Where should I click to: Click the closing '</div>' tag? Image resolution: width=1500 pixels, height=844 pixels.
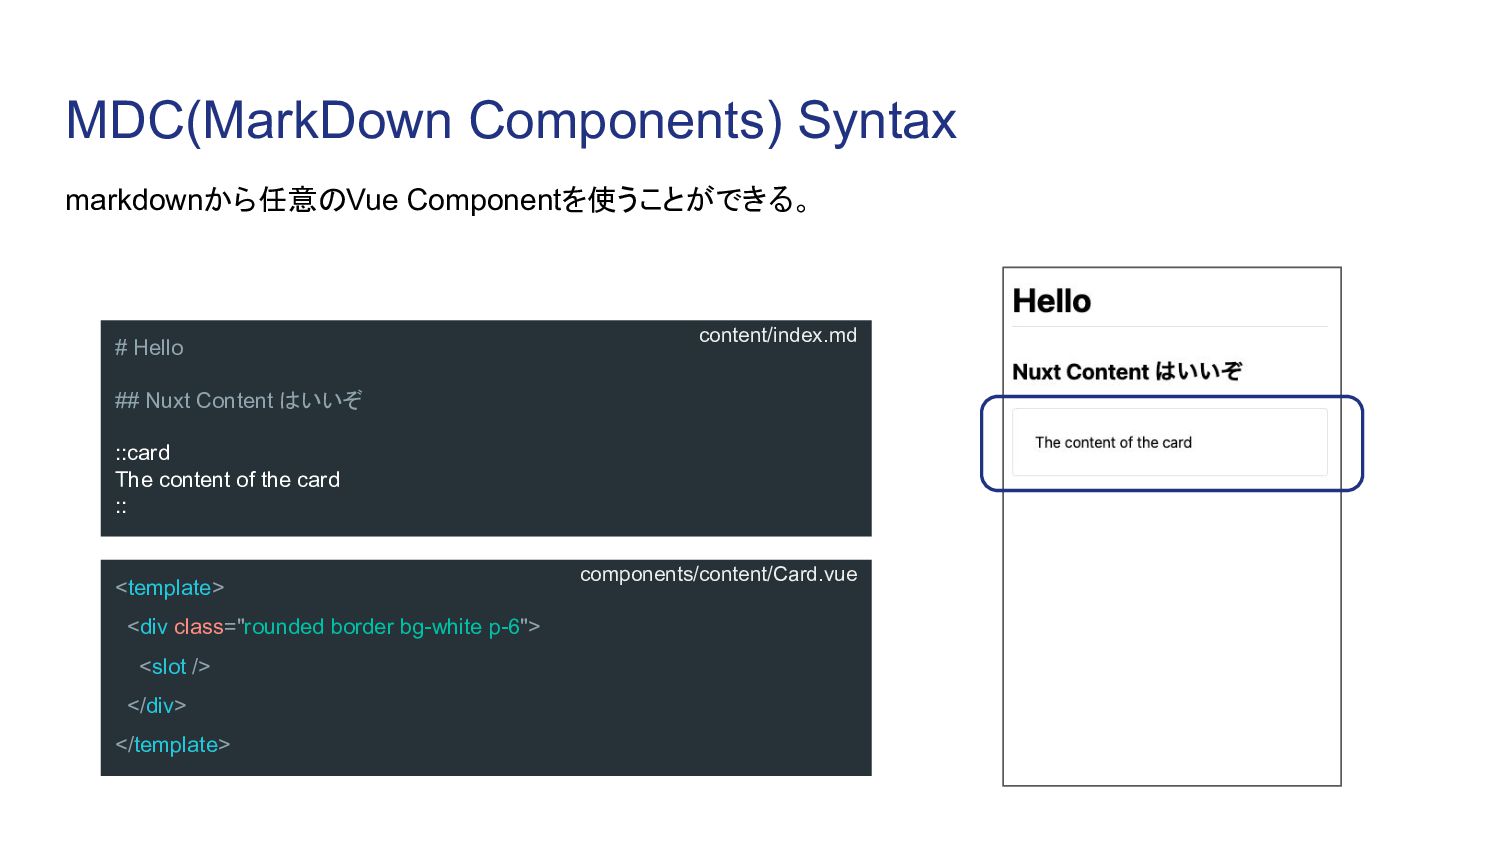[156, 705]
